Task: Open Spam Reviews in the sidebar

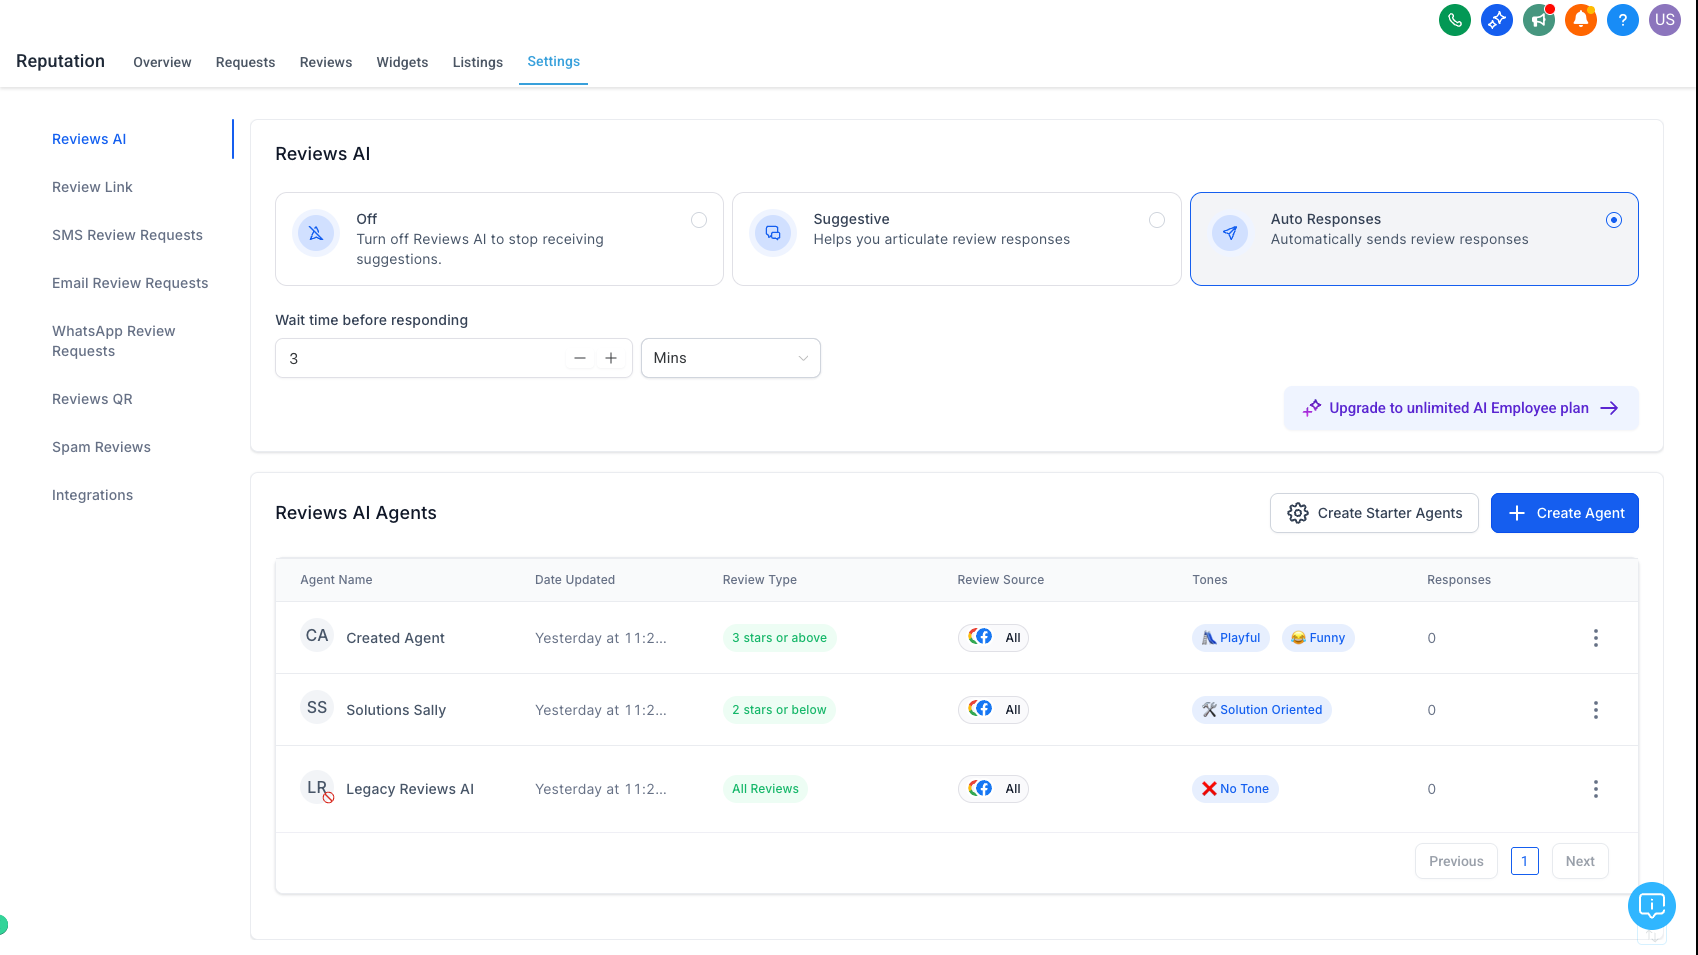Action: click(x=101, y=447)
